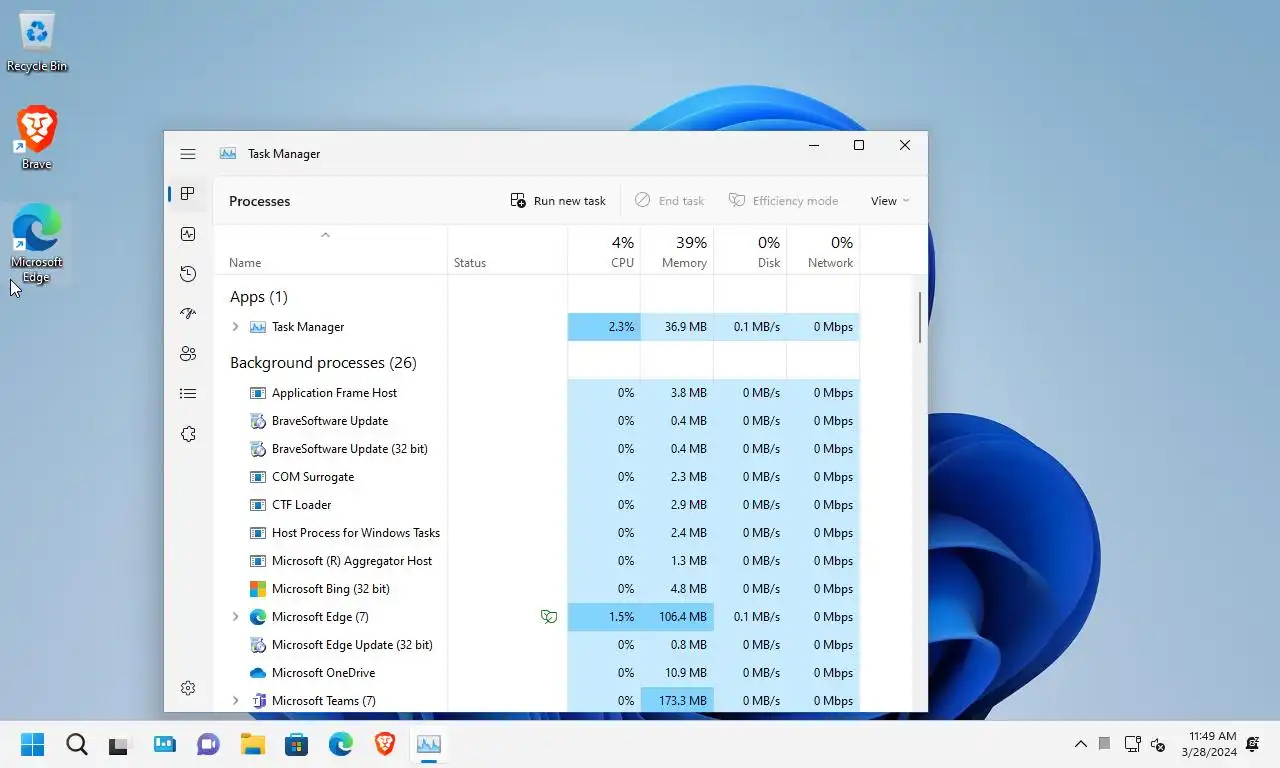Click the 173.3 MB memory cell
Image resolution: width=1280 pixels, height=768 pixels.
point(677,701)
